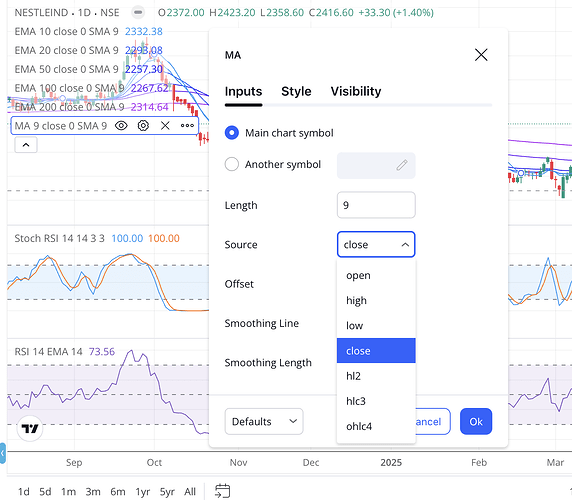Click the NESTLEIND symbol title
This screenshot has width=572, height=500.
click(41, 13)
